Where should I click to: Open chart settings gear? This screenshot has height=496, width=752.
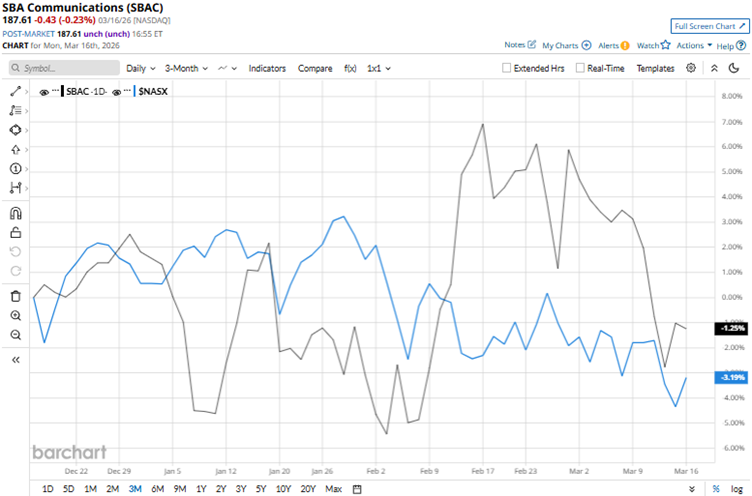coord(691,68)
